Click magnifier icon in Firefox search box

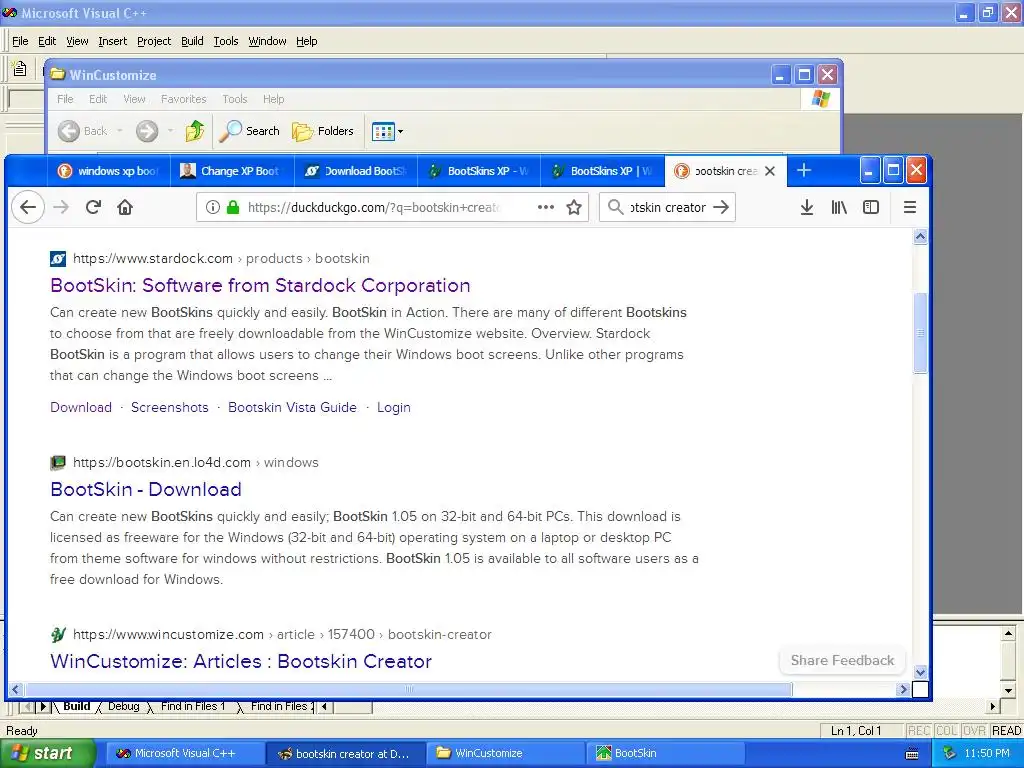coord(615,208)
